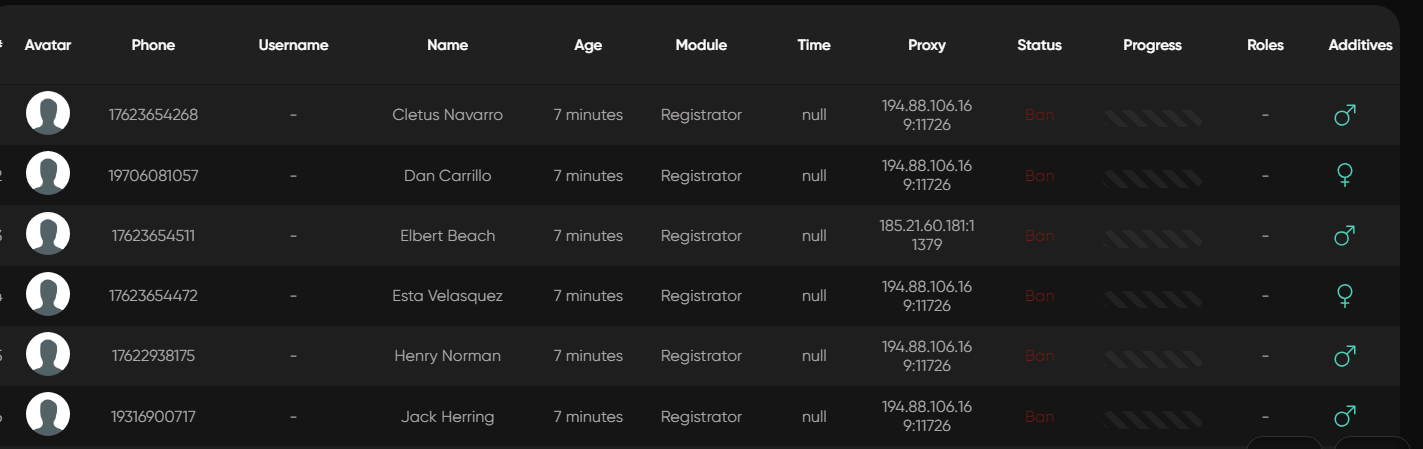The height and width of the screenshot is (449, 1423).
Task: Click the female icon for Dan Carrillo
Action: point(1345,176)
